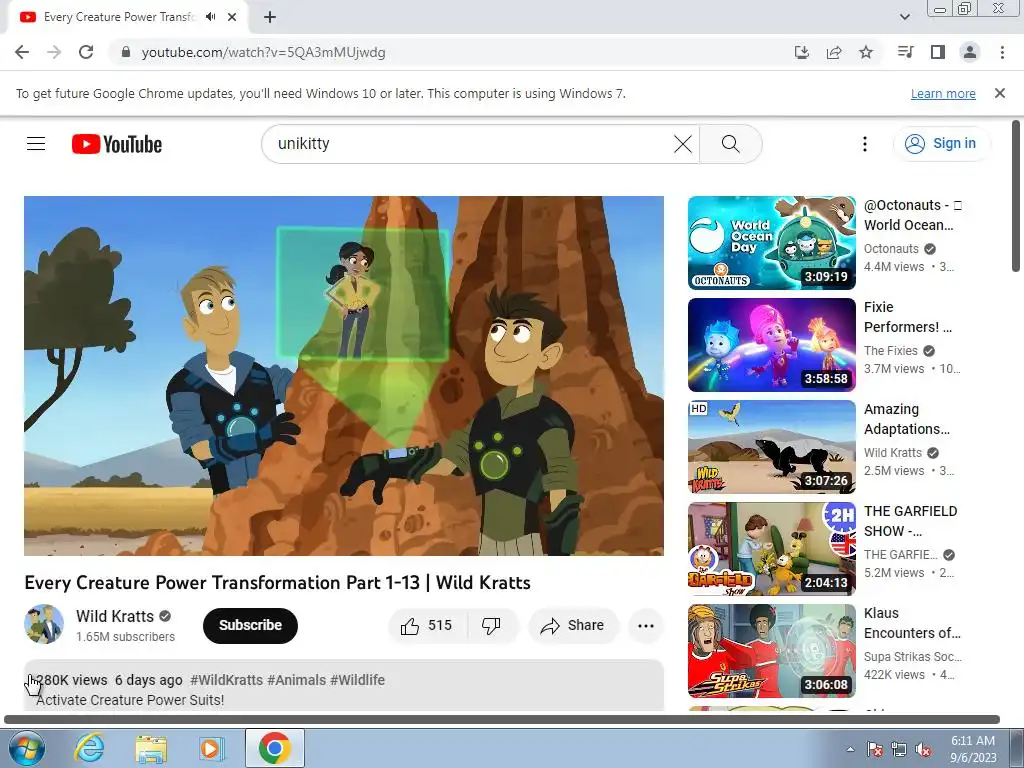Dismiss the Chrome update notification bar
The height and width of the screenshot is (768, 1024).
pyautogui.click(x=1000, y=93)
